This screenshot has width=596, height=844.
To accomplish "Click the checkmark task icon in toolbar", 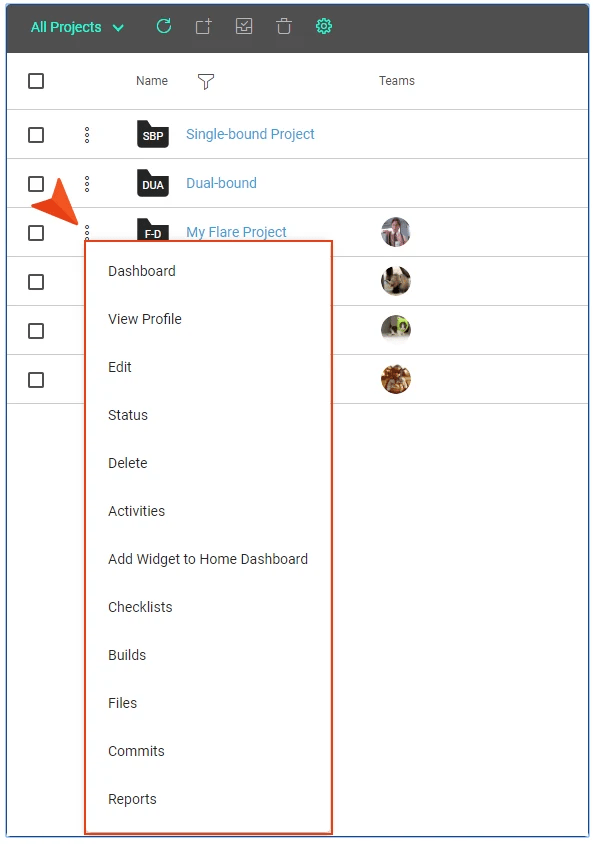I will (244, 26).
